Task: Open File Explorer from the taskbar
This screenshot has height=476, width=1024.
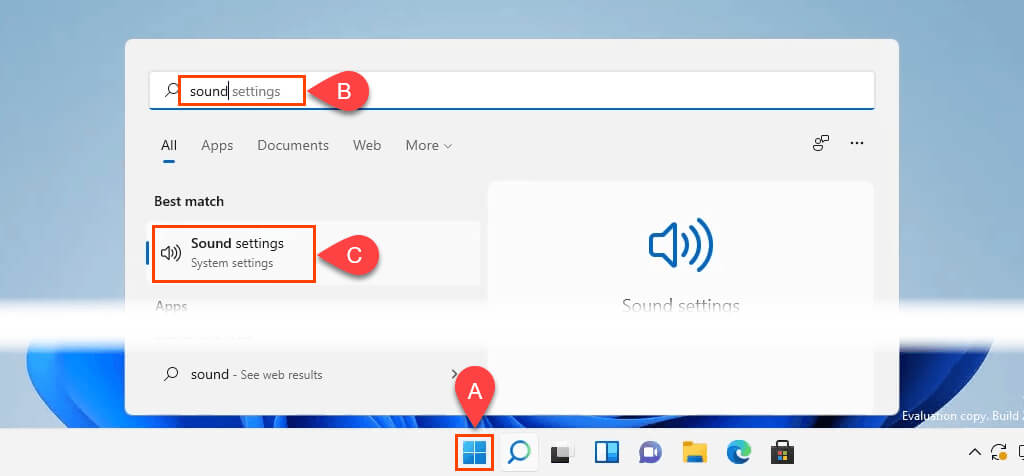Action: [695, 452]
